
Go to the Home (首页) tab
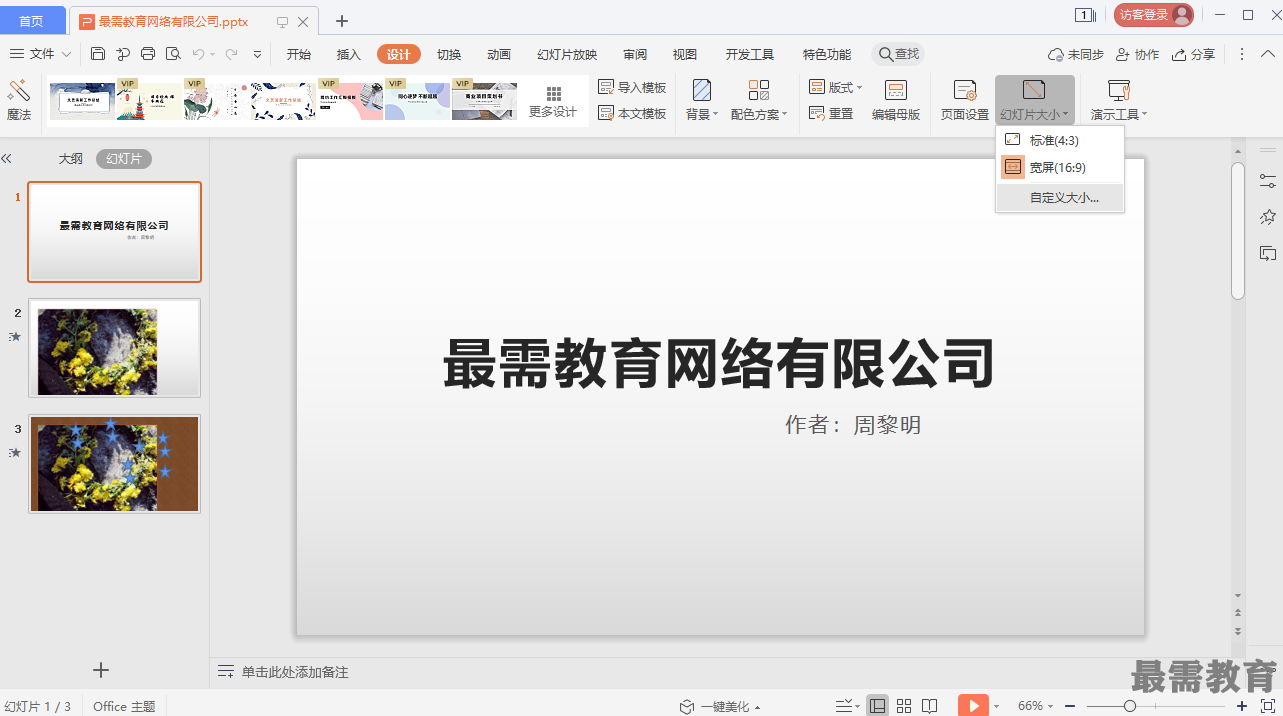pyautogui.click(x=32, y=20)
